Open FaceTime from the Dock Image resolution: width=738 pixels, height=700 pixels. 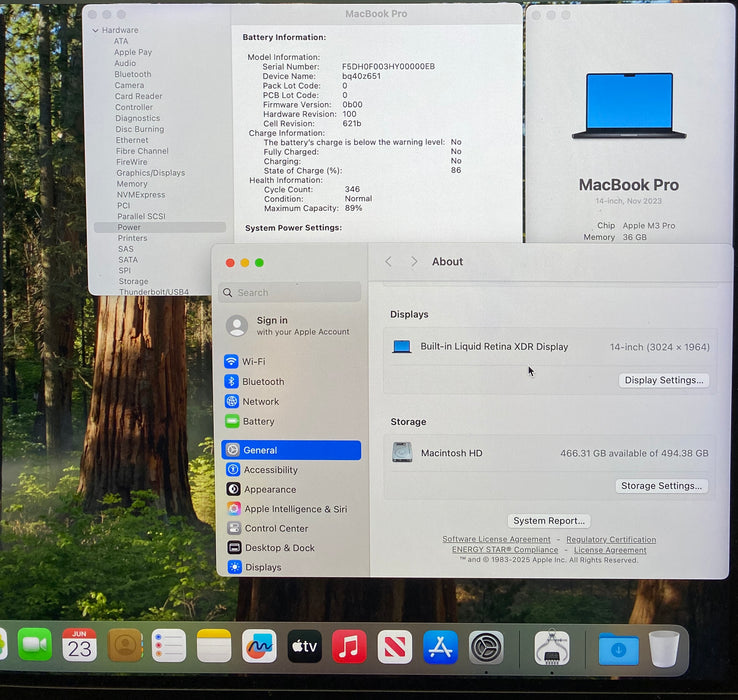click(x=34, y=644)
